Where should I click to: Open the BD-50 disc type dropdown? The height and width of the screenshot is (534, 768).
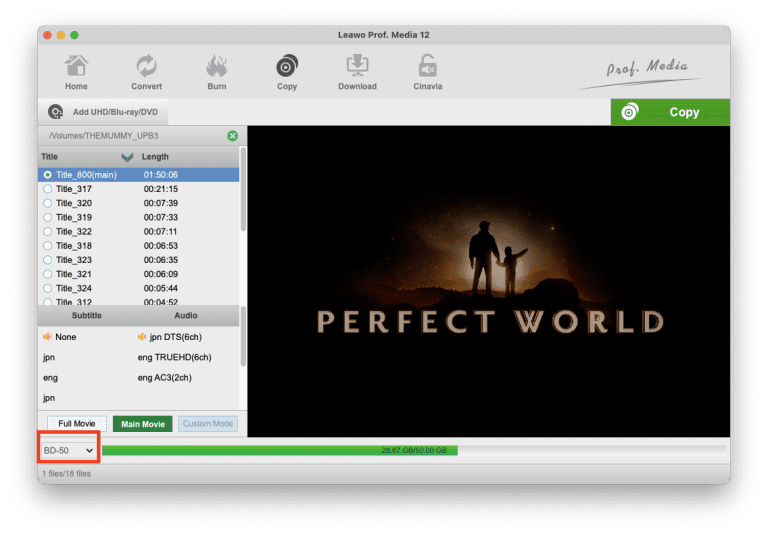(68, 450)
